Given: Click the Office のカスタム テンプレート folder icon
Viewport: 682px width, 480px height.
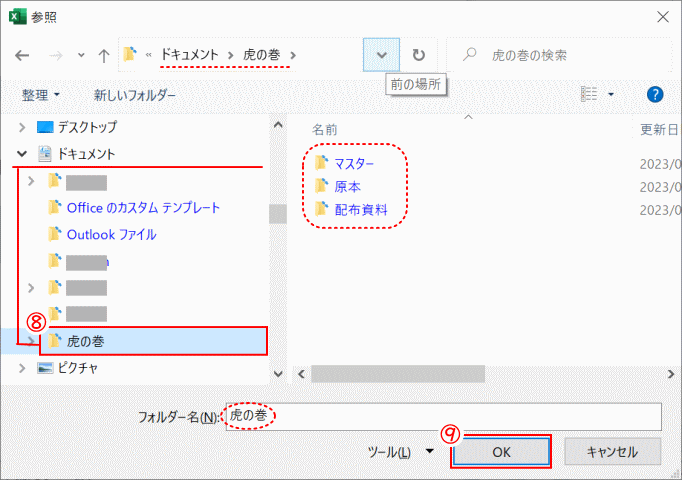Looking at the screenshot, I should [x=54, y=207].
